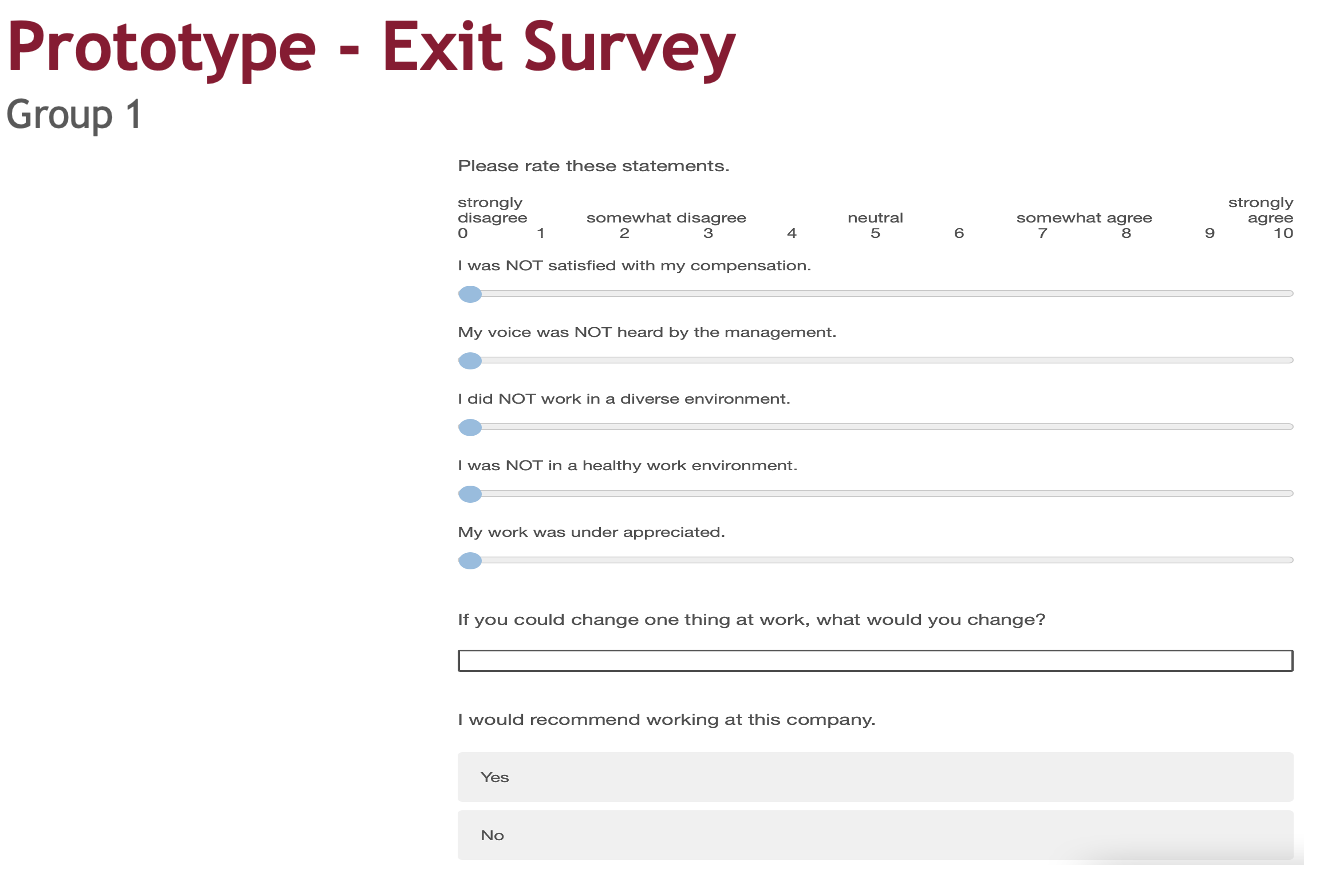Click the healthy work environment slider handle
The width and height of the screenshot is (1320, 888).
pos(470,494)
